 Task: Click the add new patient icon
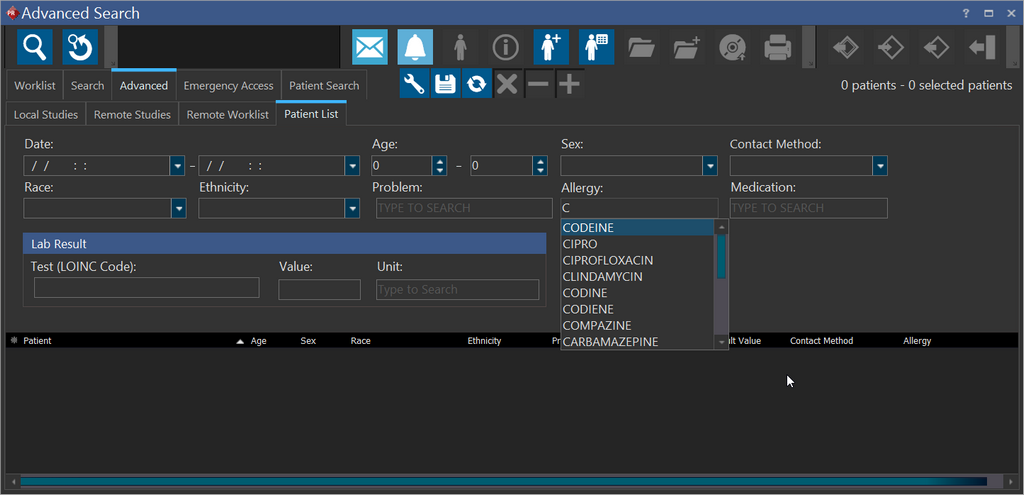[551, 47]
